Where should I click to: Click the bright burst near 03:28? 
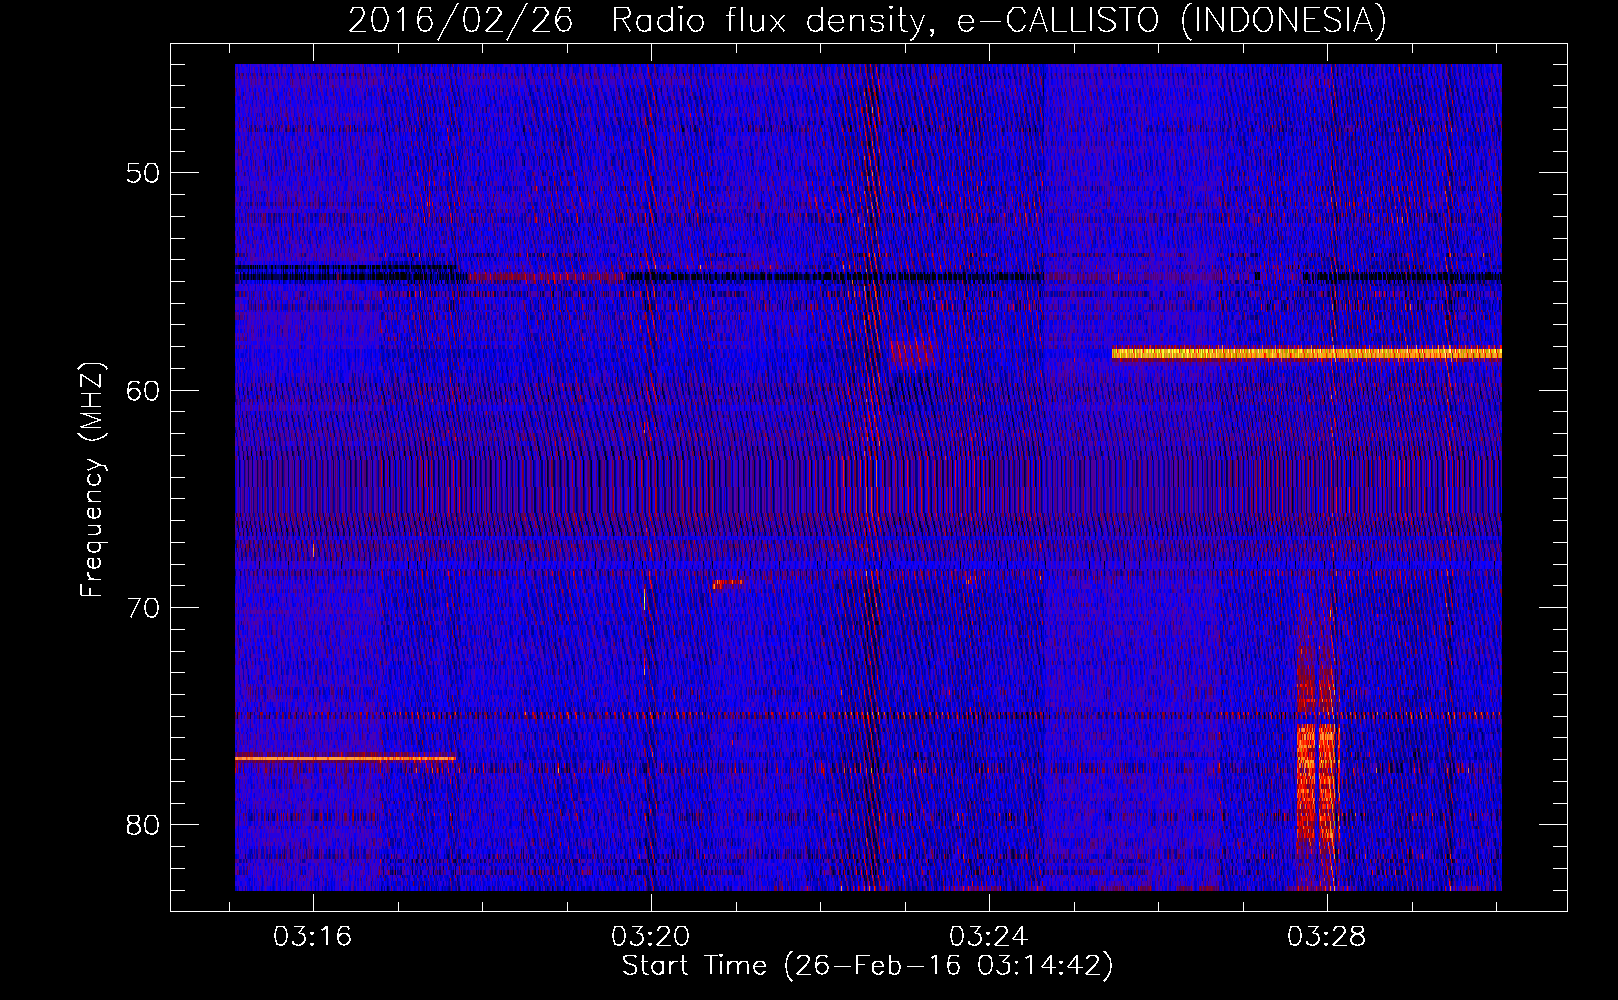[x=1316, y=780]
